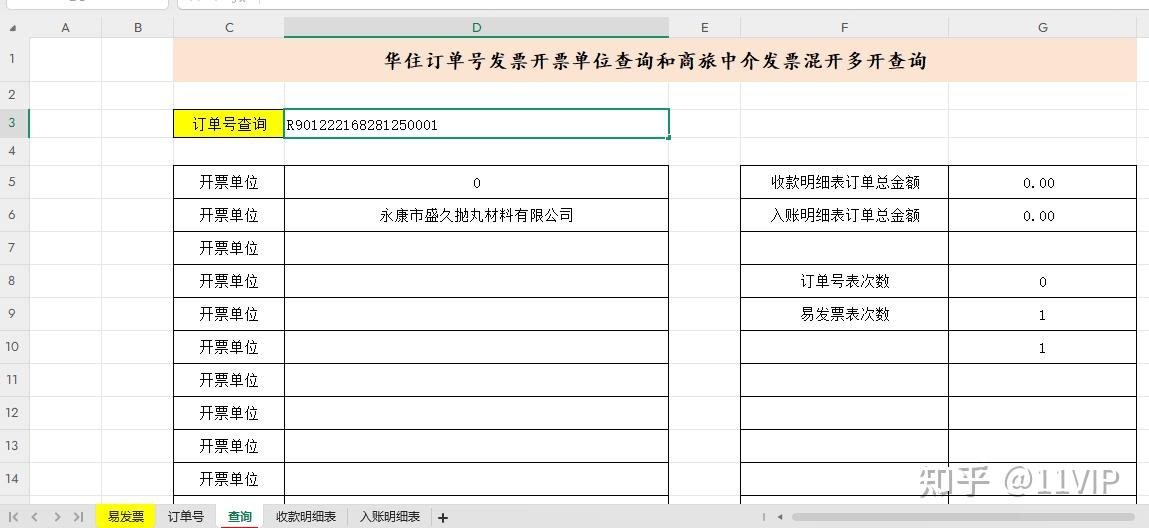Select column G header
The width and height of the screenshot is (1149, 528).
[x=1043, y=28]
